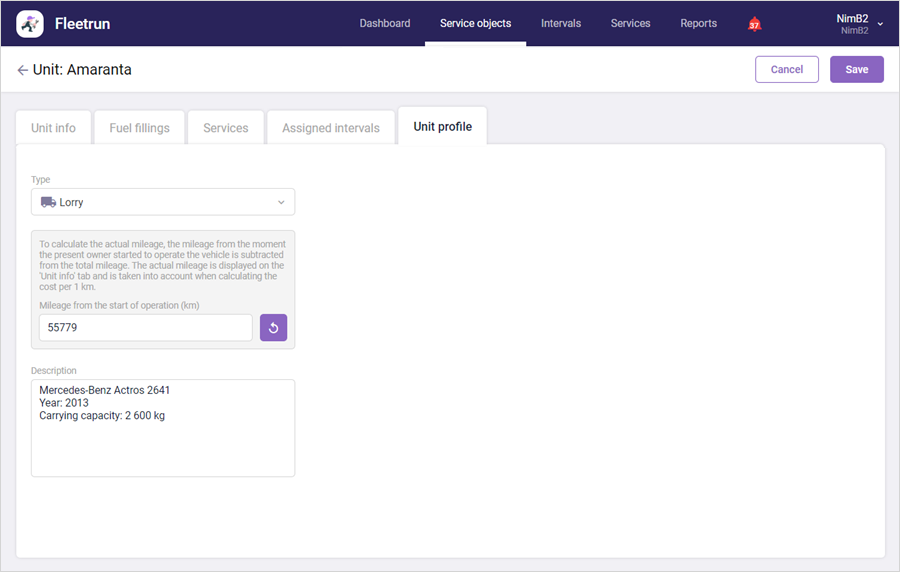Go back using the arrow beside Unit: Amaranta
This screenshot has width=900, height=572.
coord(22,70)
